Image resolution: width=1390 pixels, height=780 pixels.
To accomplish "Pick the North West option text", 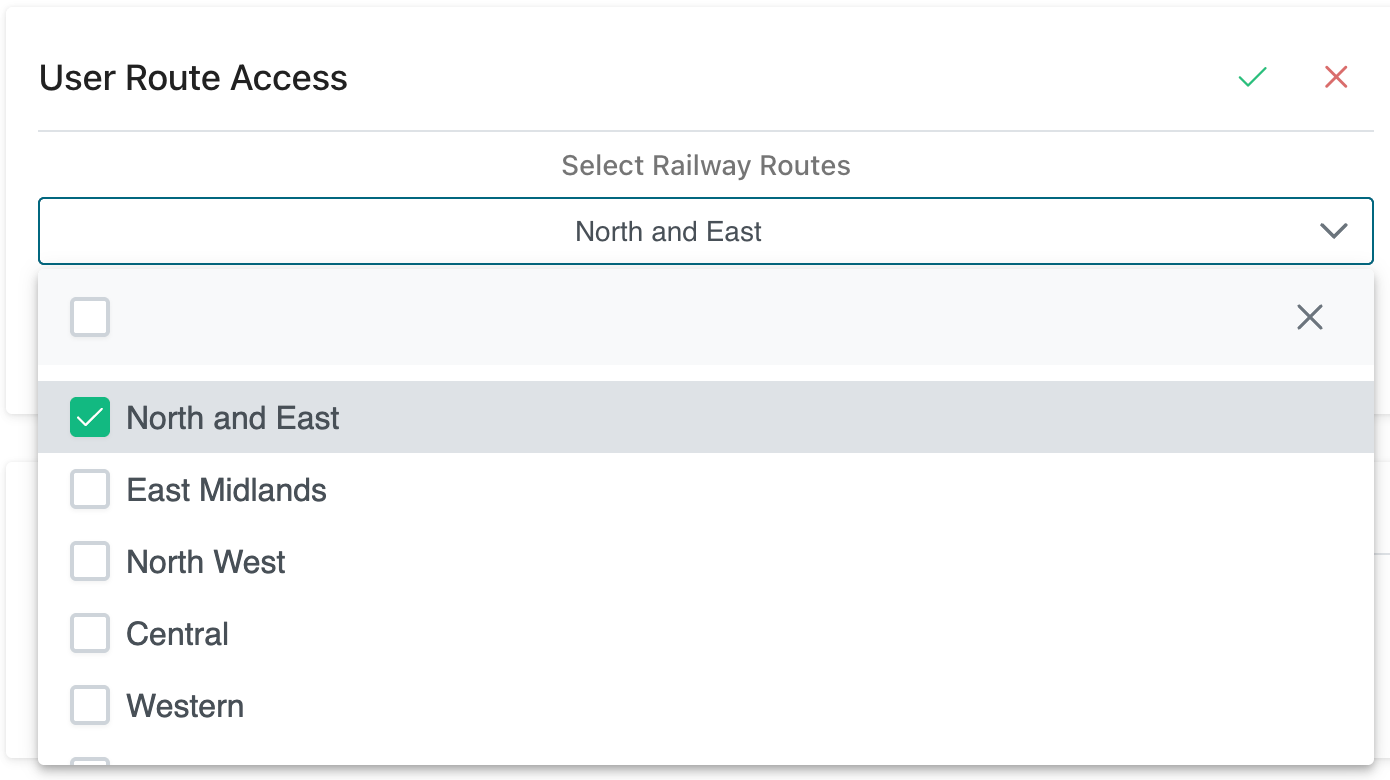I will 206,562.
